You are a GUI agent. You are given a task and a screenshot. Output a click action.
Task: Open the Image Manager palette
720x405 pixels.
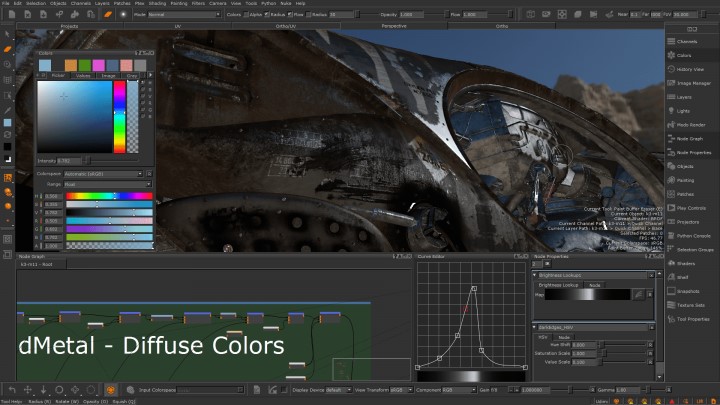click(692, 83)
